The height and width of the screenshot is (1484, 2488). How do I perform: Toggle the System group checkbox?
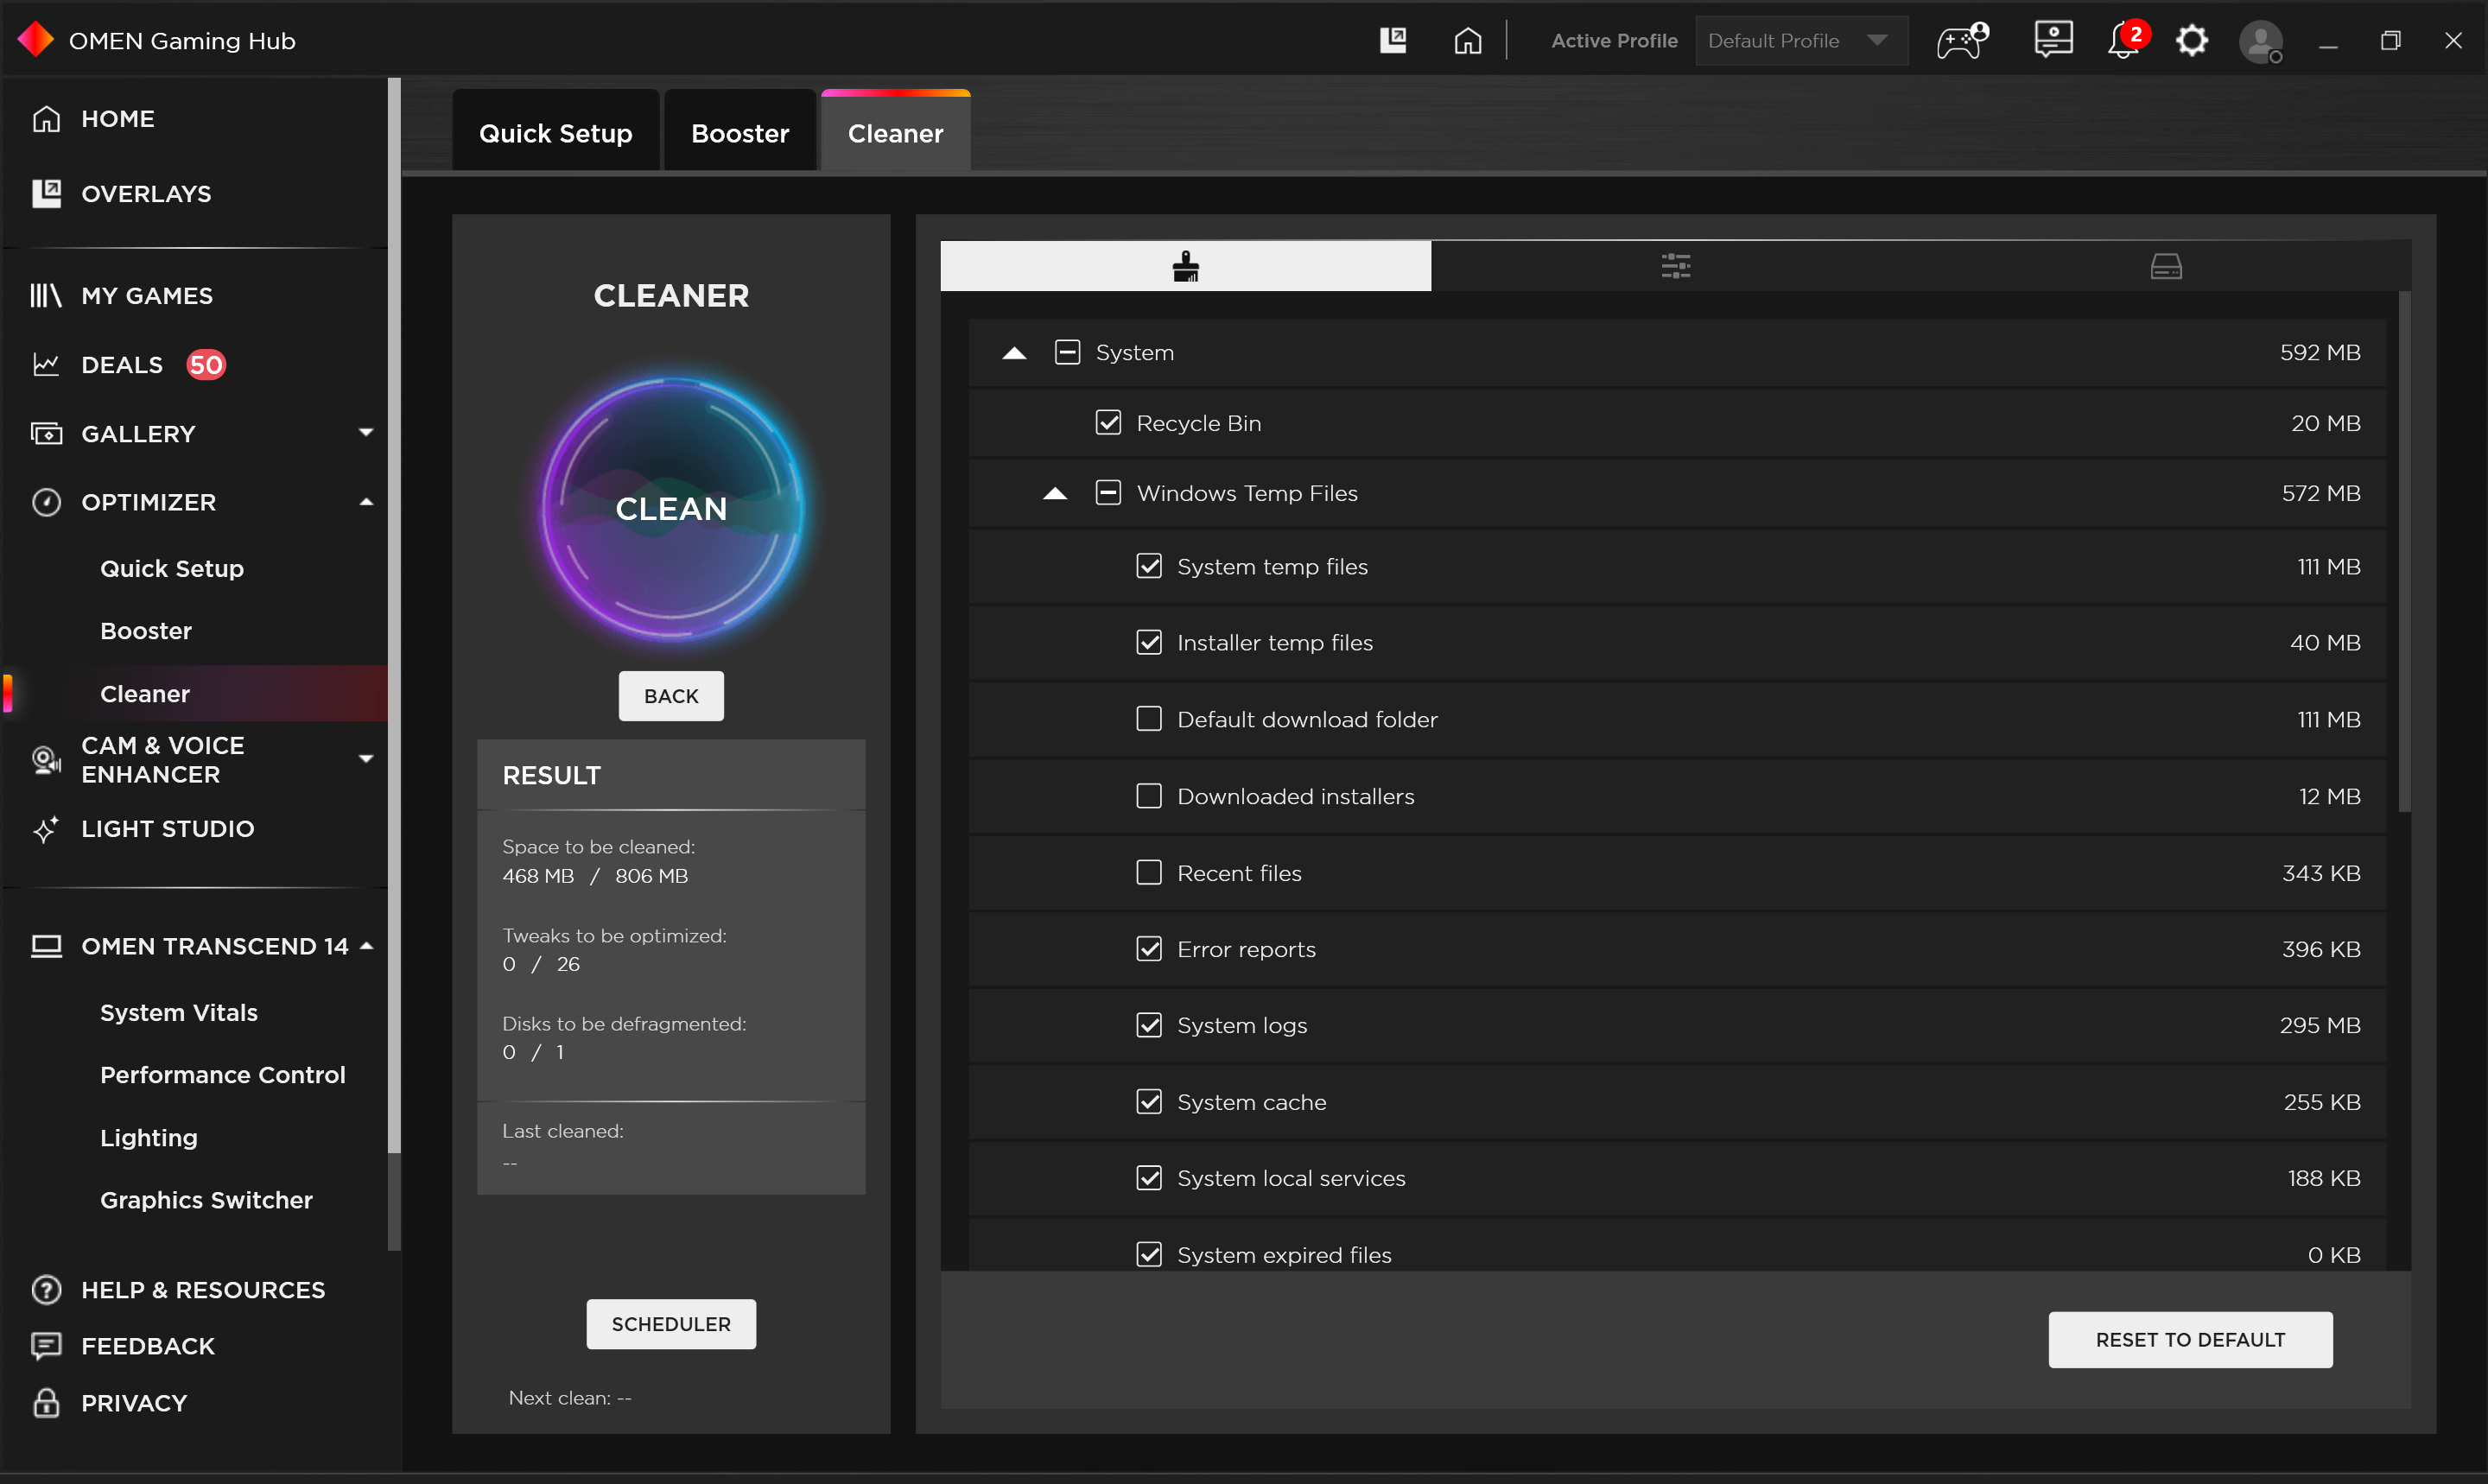[1067, 353]
